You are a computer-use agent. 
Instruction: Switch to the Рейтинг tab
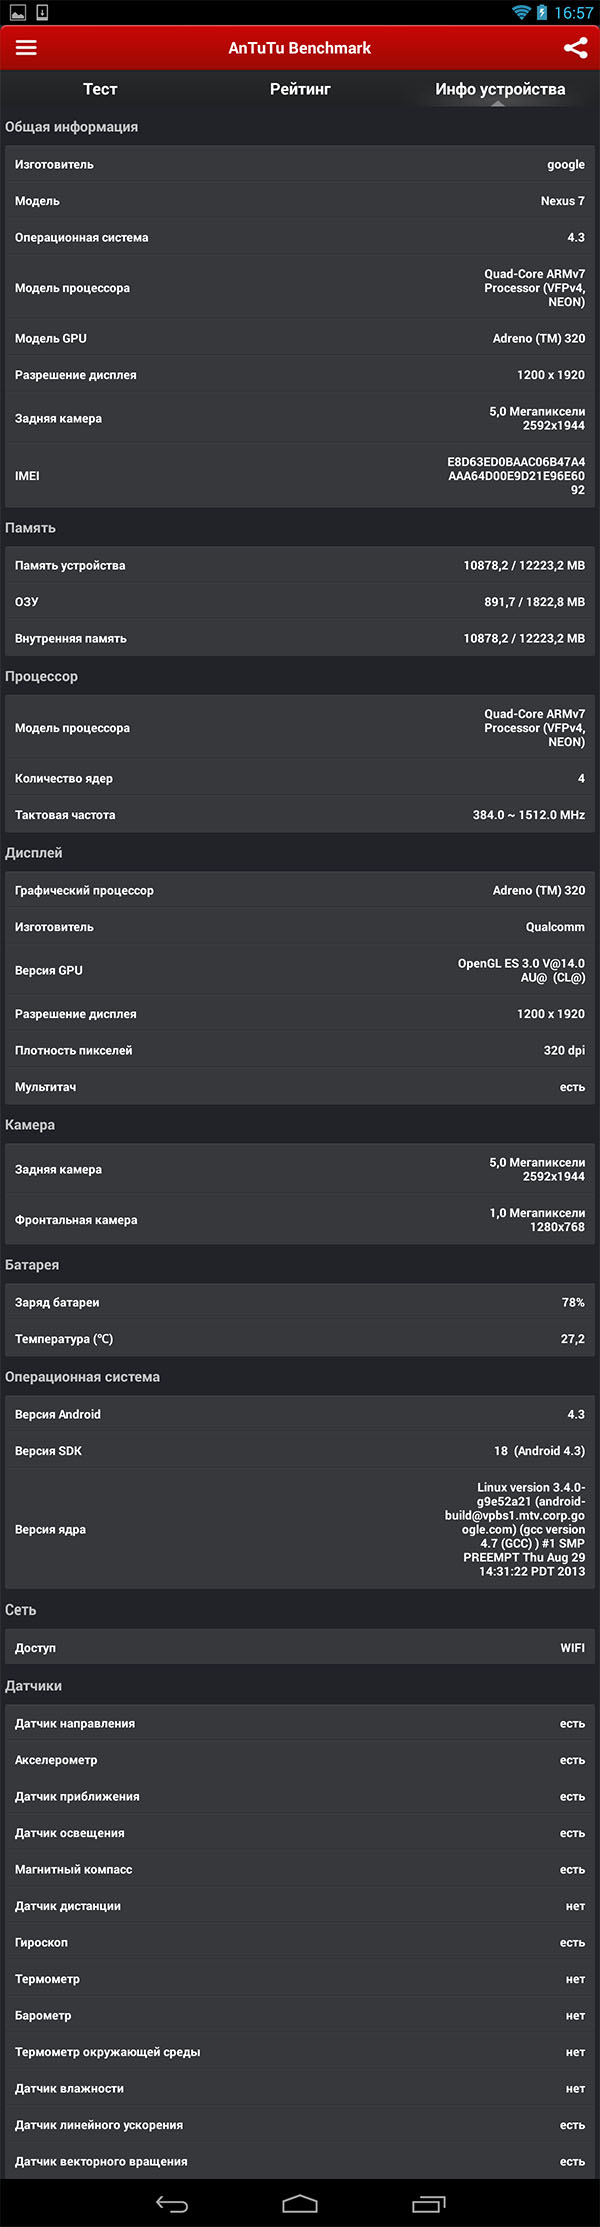[300, 89]
